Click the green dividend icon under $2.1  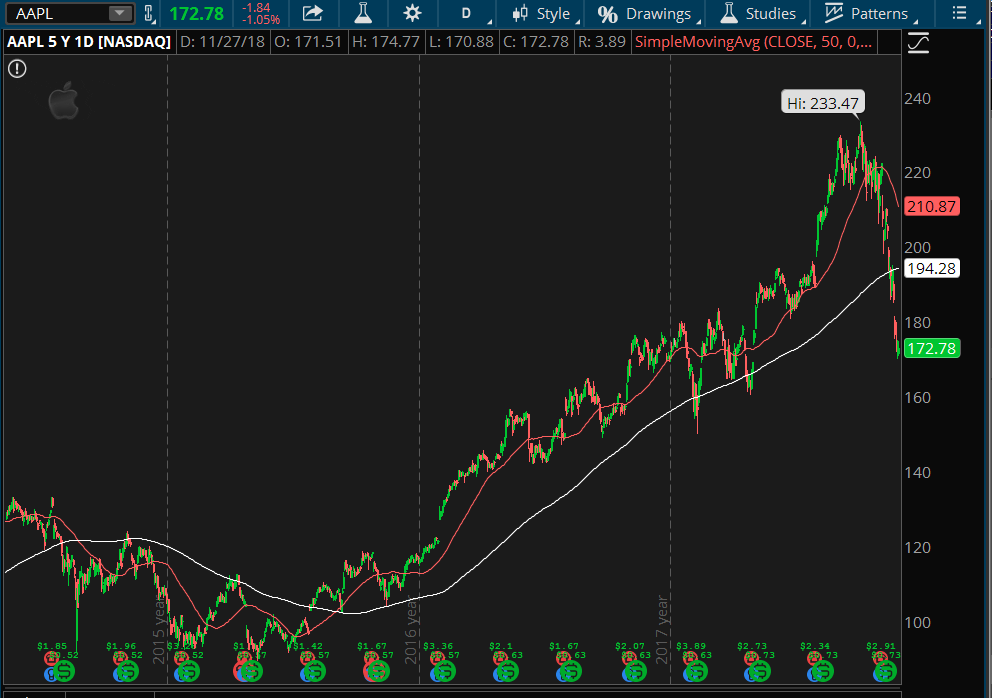pyautogui.click(x=507, y=670)
